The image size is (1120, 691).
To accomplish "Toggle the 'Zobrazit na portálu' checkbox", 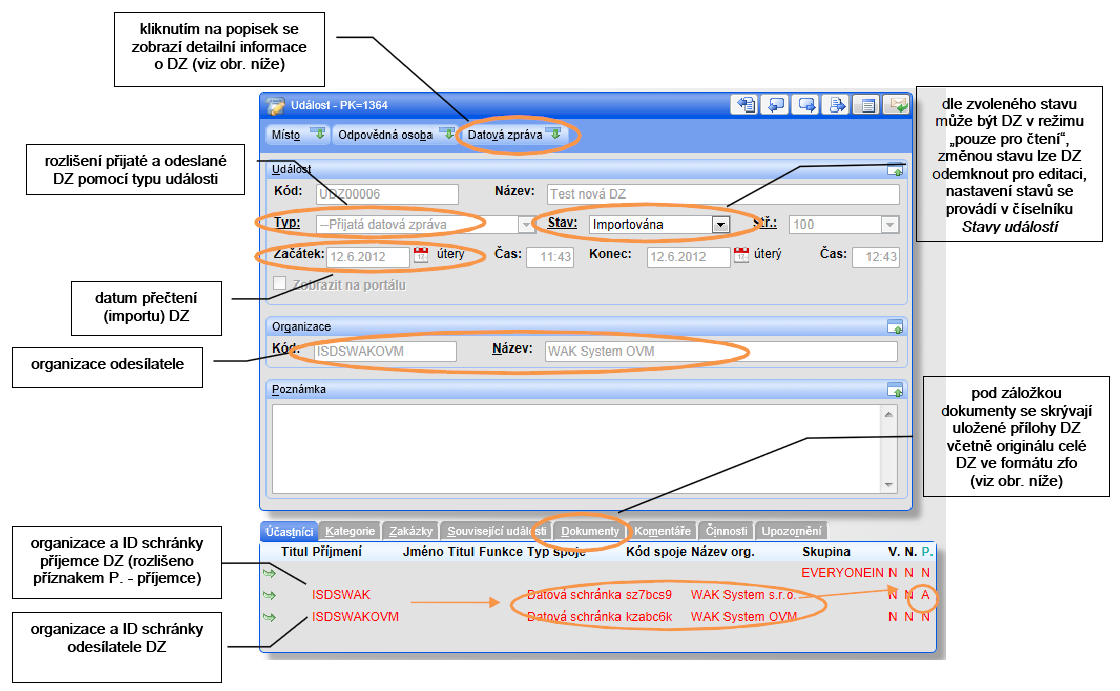I will pos(280,285).
